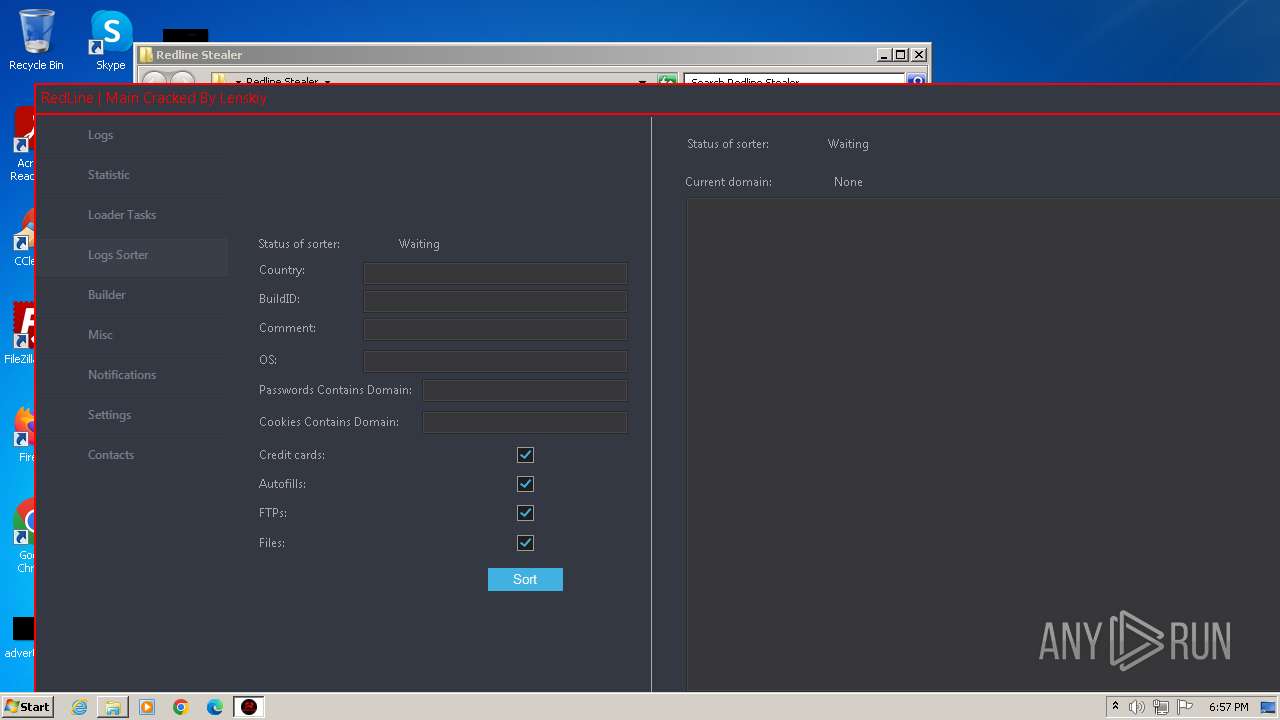
Task: Click the Windows Start button
Action: click(27, 707)
